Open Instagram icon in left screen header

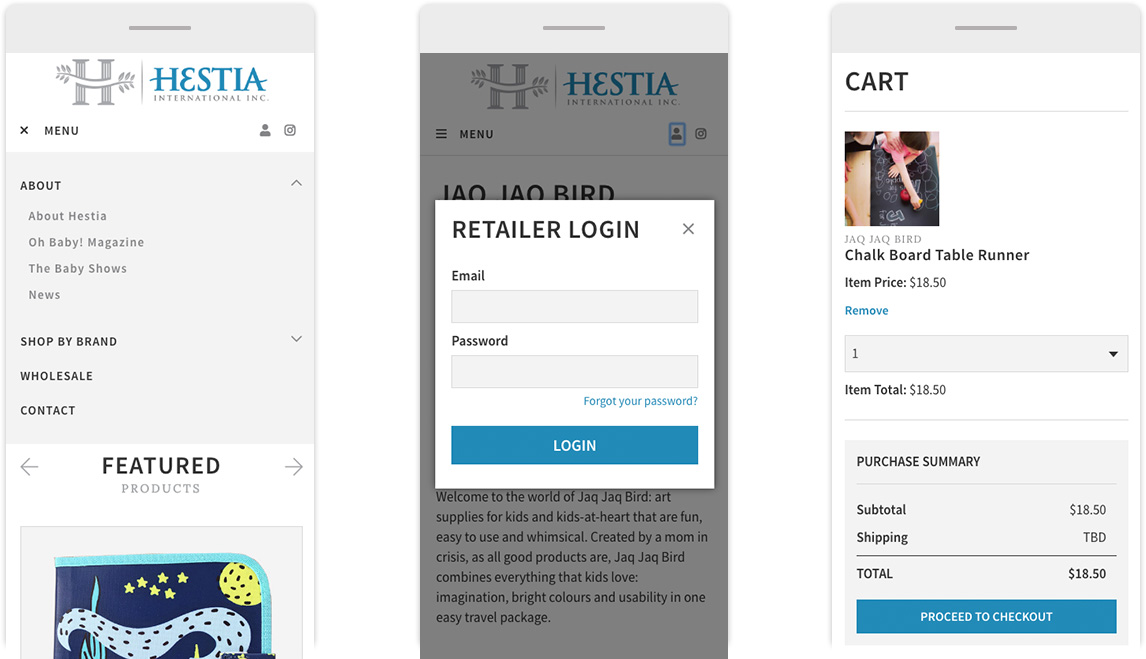290,130
